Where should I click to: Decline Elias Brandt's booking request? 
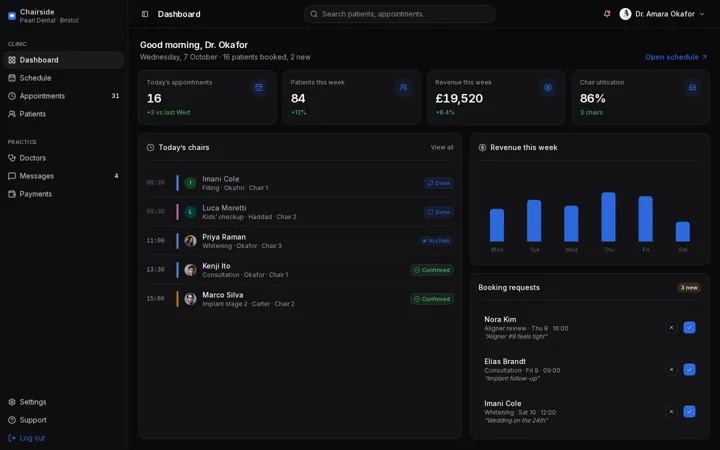[x=671, y=369]
